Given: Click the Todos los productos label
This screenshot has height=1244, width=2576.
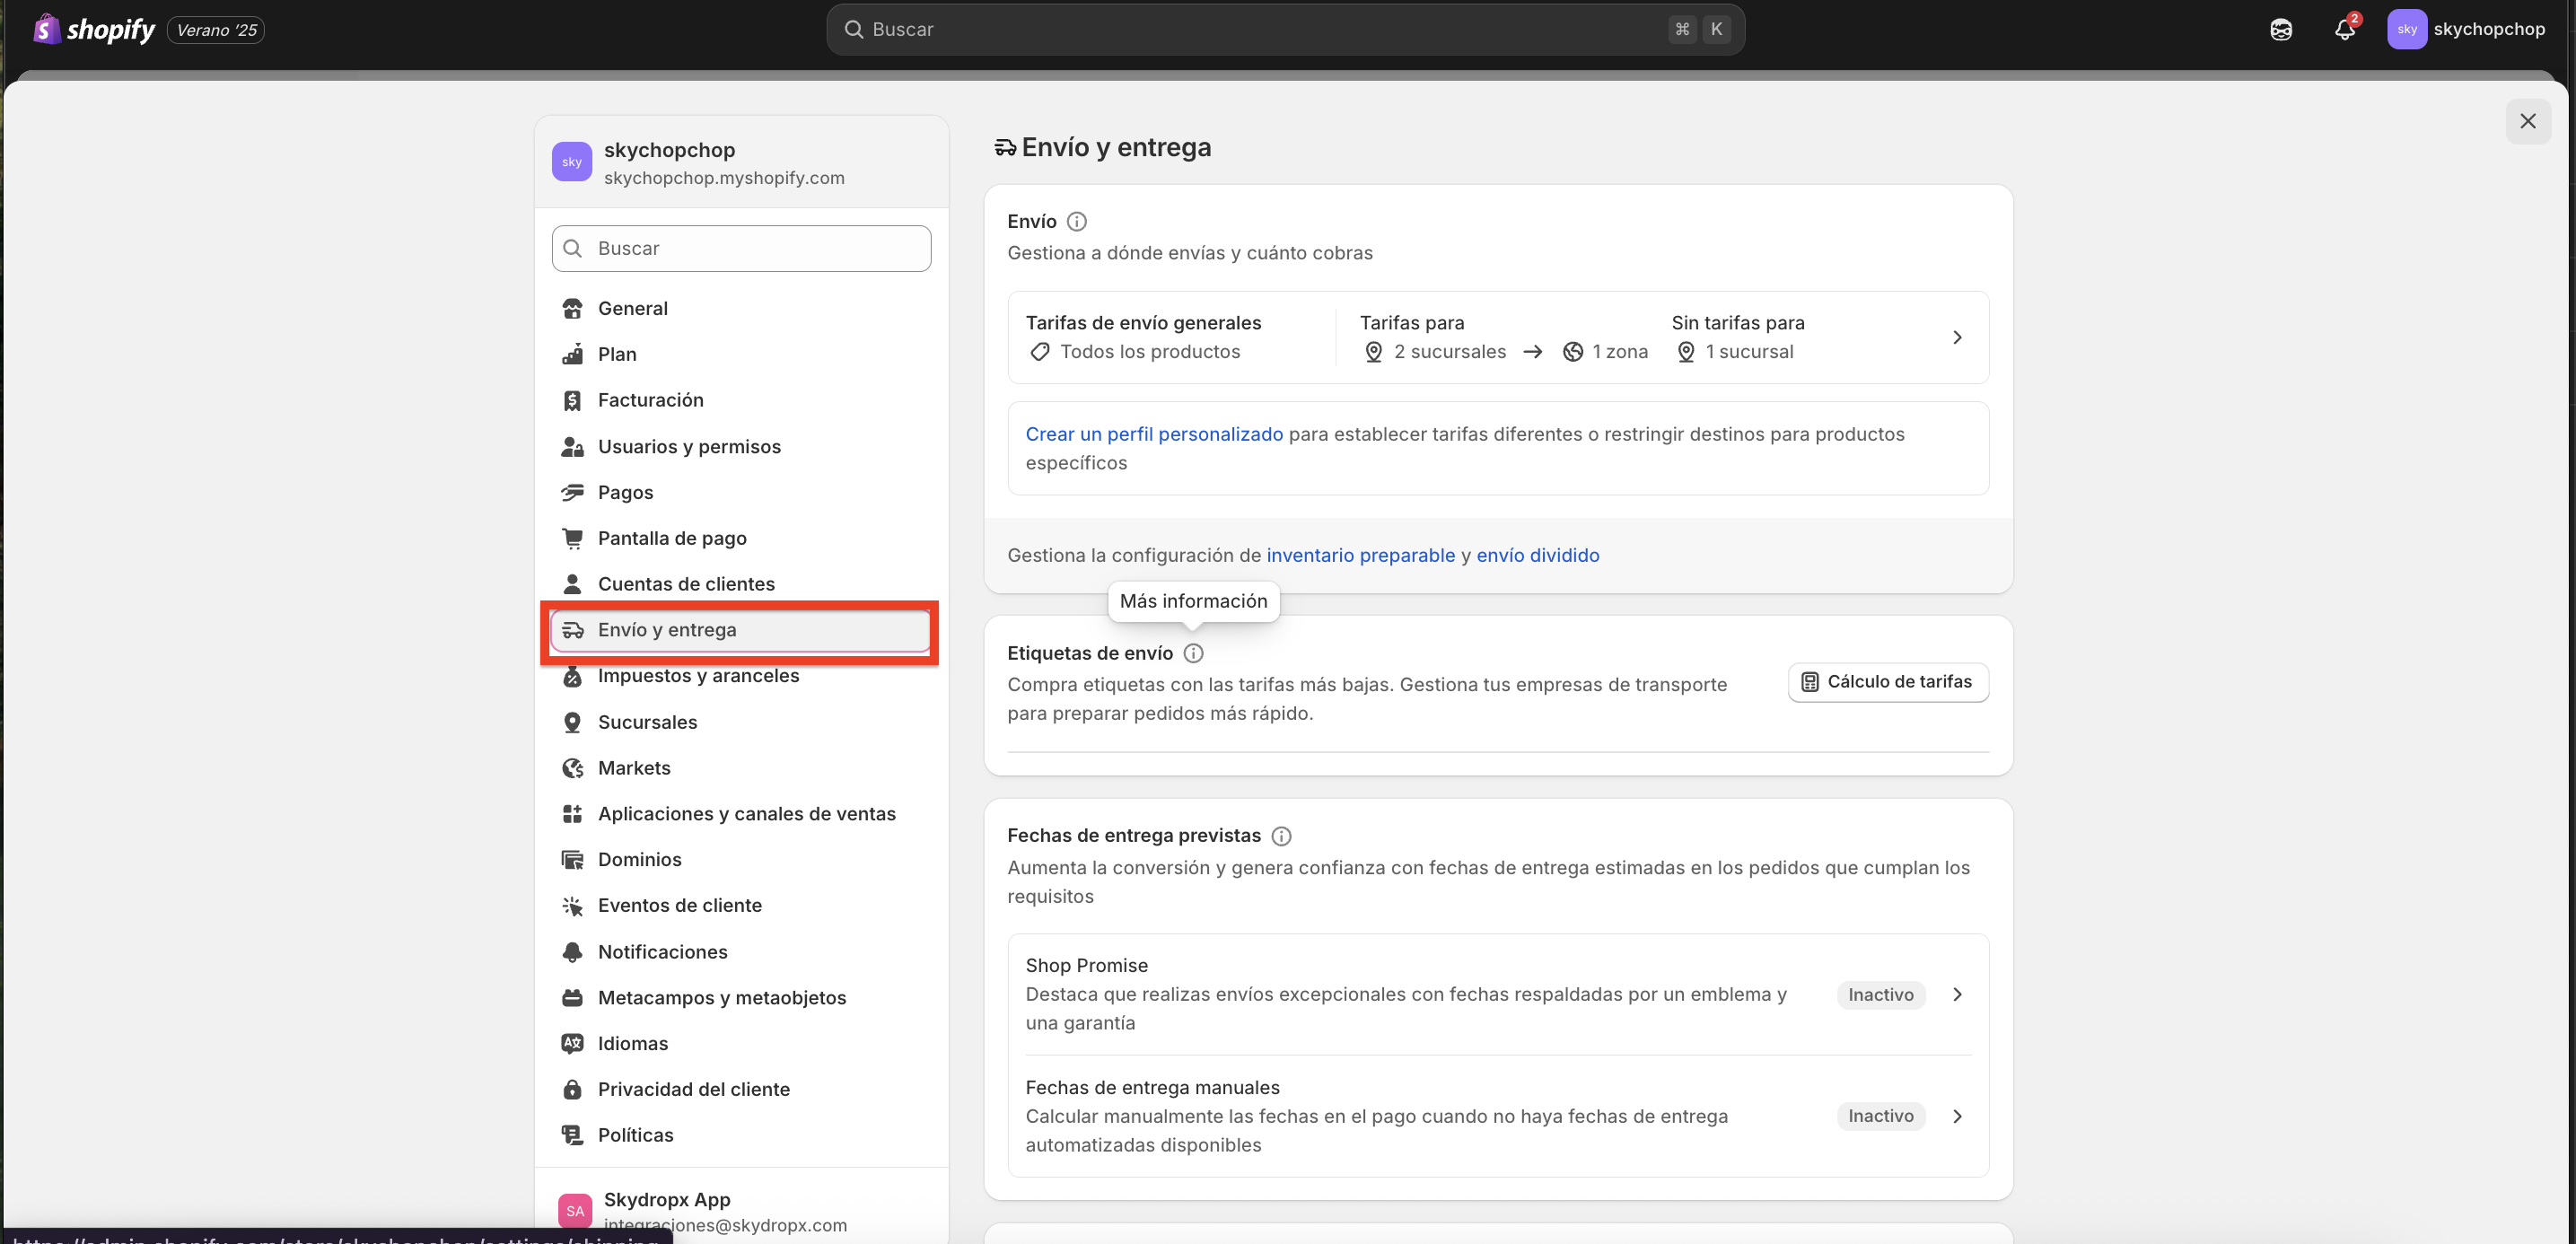Looking at the screenshot, I should pos(1150,352).
